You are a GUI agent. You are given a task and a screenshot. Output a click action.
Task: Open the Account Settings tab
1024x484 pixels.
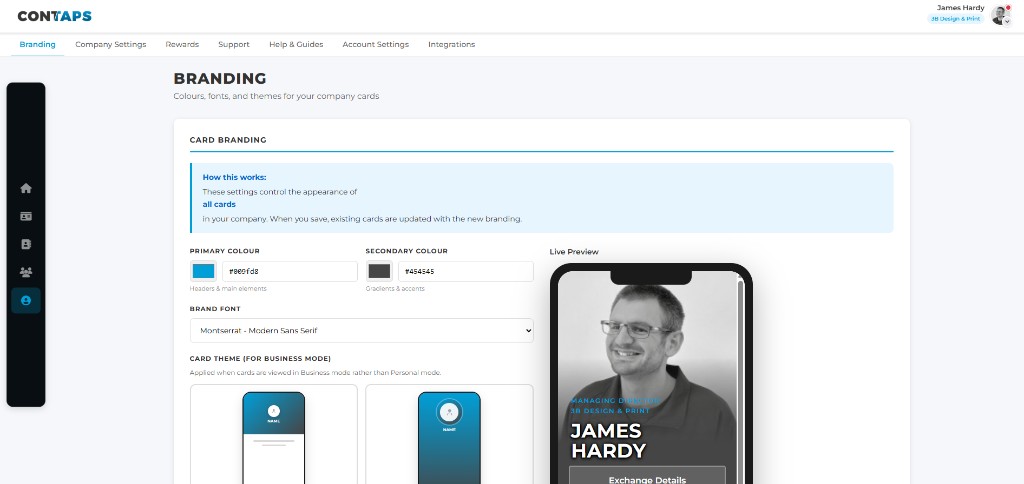point(376,44)
